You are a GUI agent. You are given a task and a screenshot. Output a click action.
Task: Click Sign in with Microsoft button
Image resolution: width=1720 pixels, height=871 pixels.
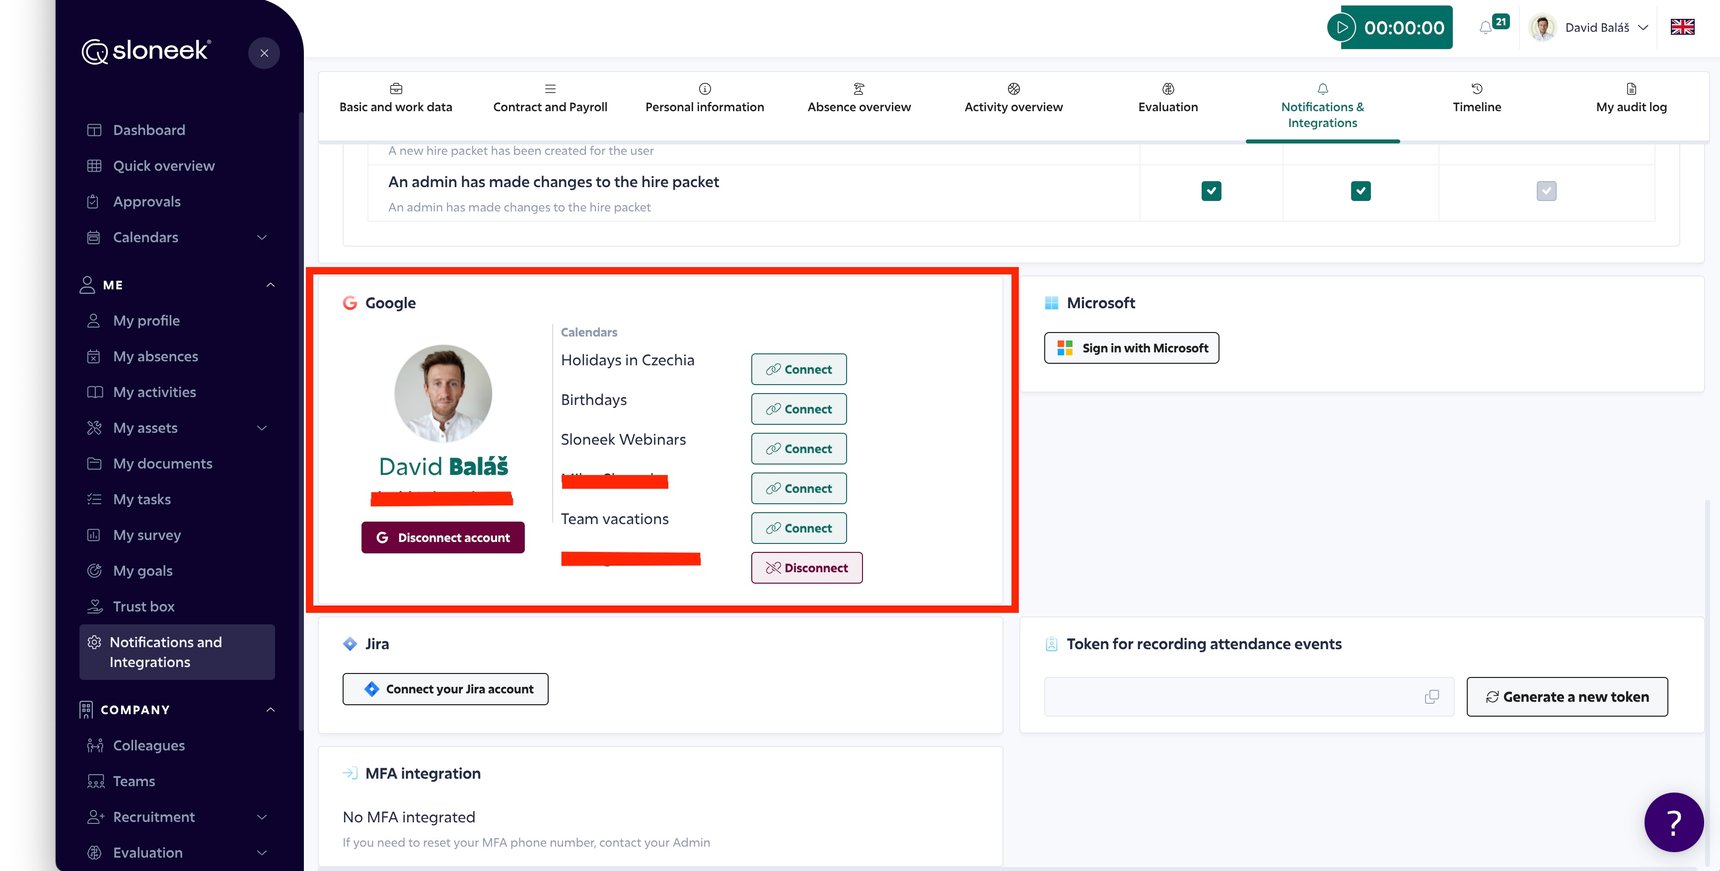[x=1132, y=348]
